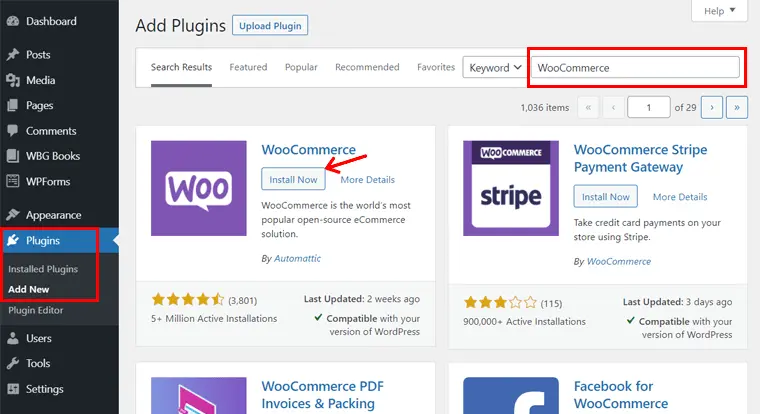Open WooCommerce PDF Invoices & Packing title
Viewport: 760px width, 414px height.
(322, 395)
